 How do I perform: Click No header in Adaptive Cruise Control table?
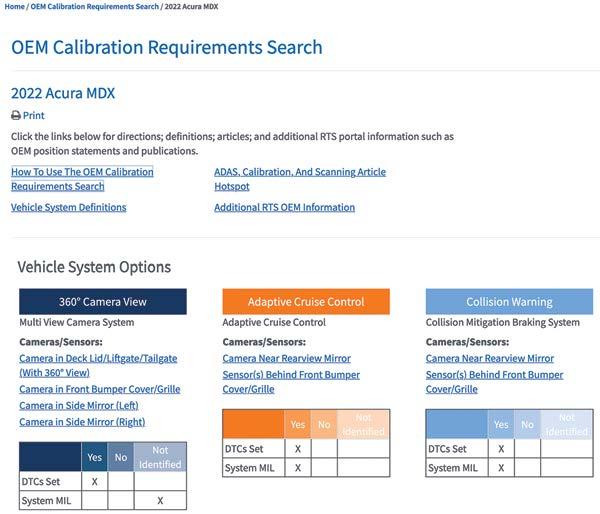[324, 424]
